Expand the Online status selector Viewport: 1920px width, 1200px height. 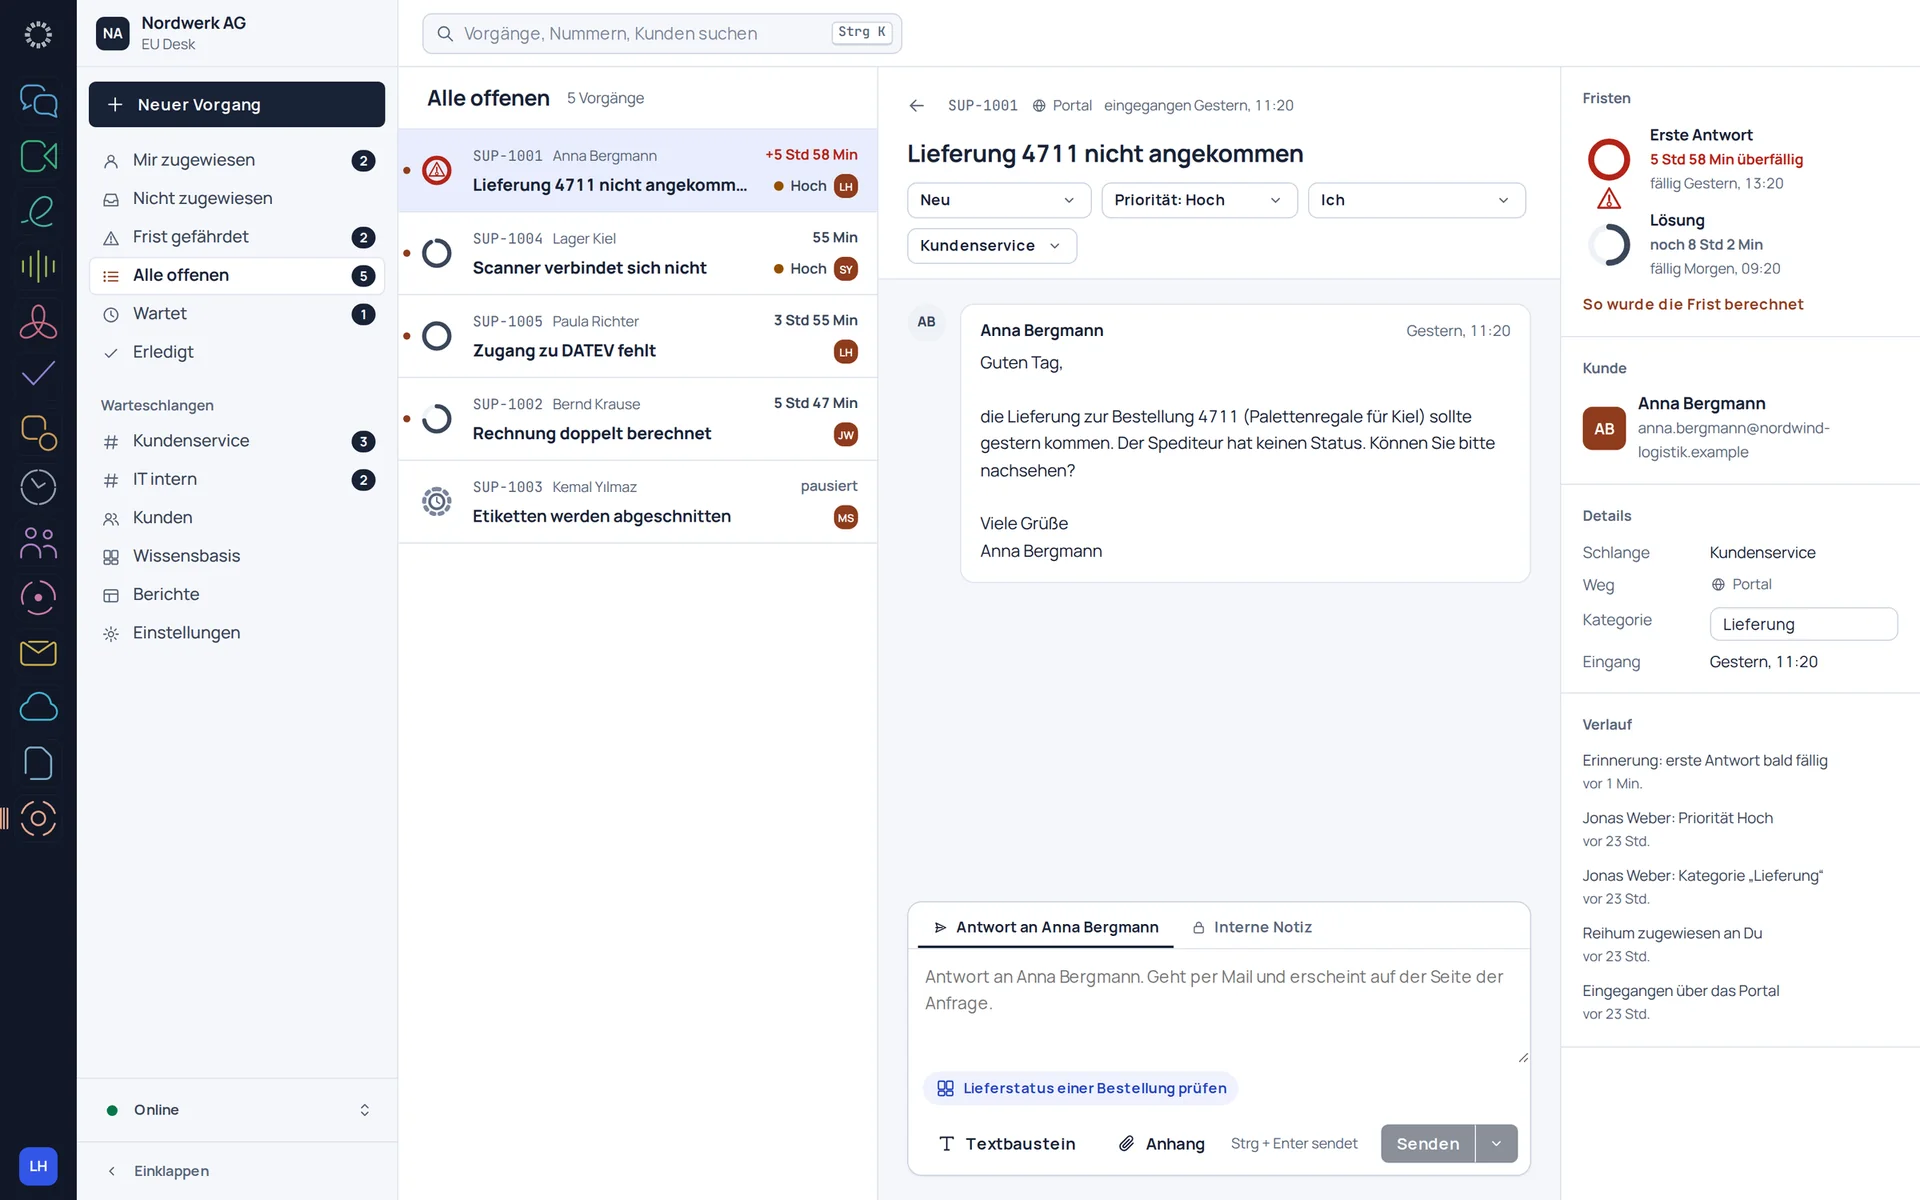pos(237,1110)
